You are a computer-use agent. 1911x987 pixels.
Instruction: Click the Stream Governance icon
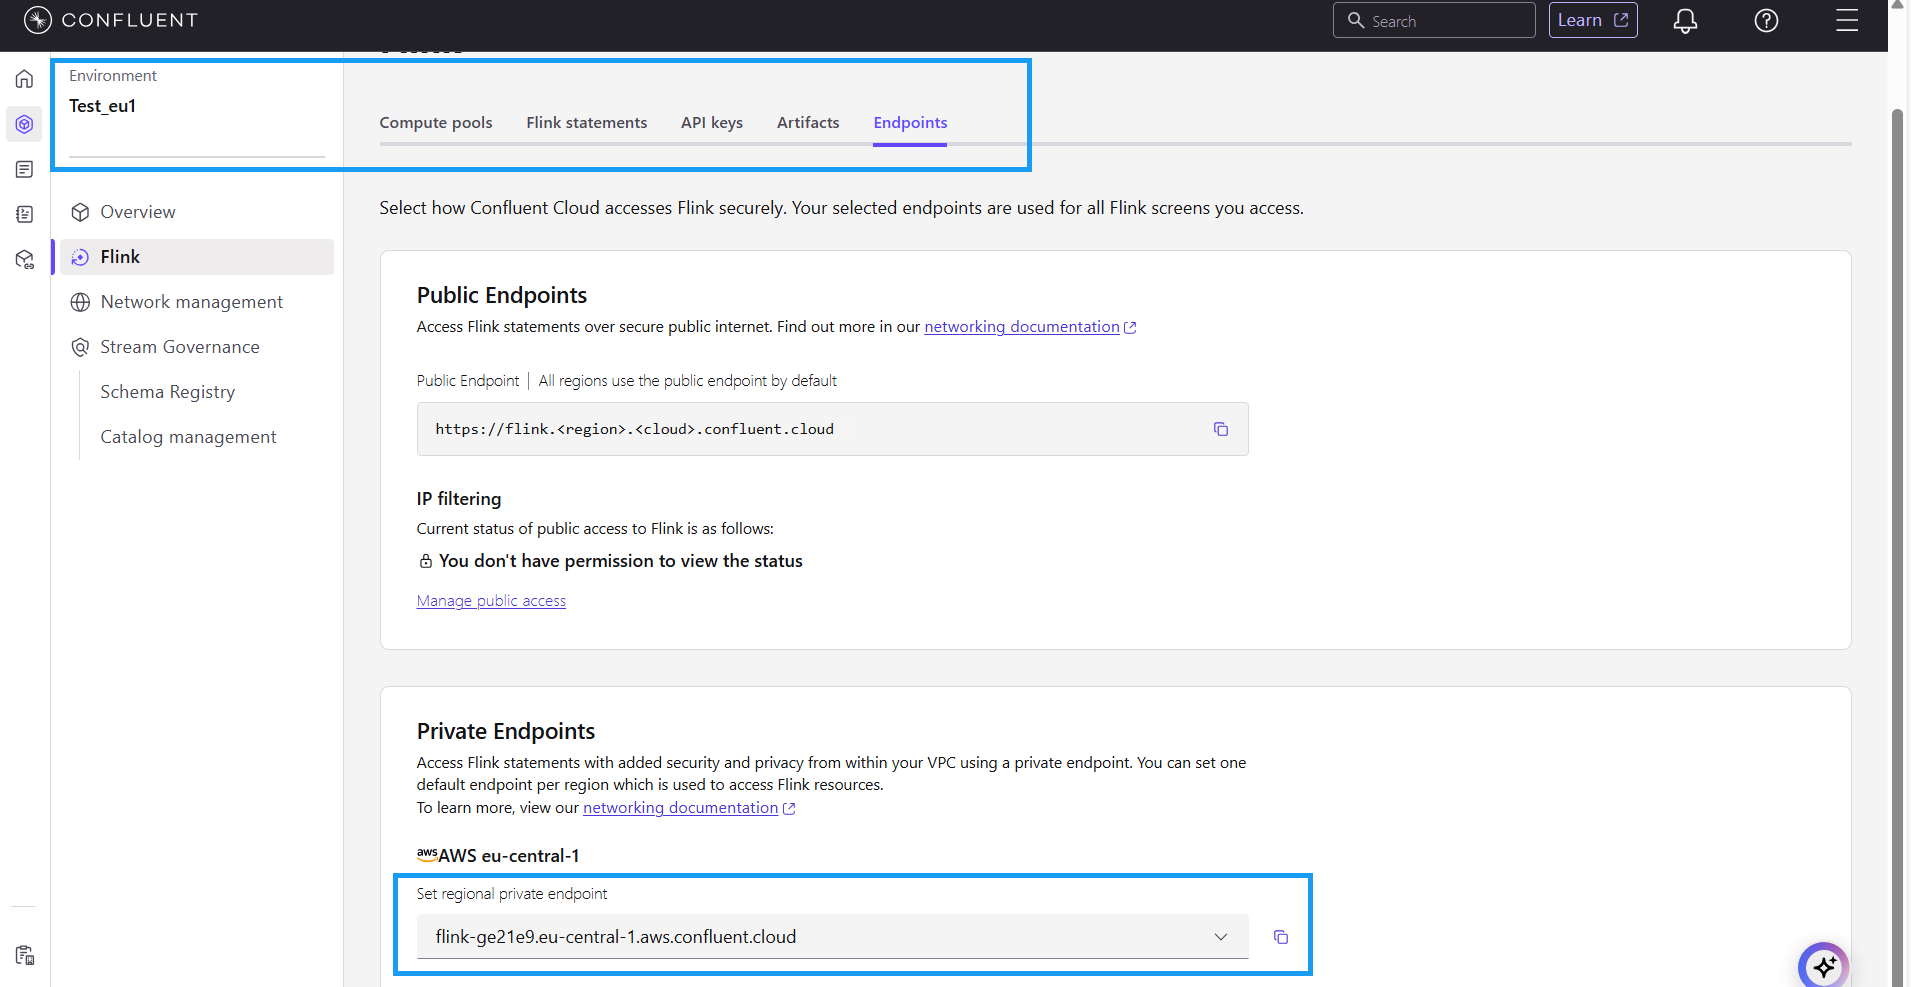click(81, 347)
